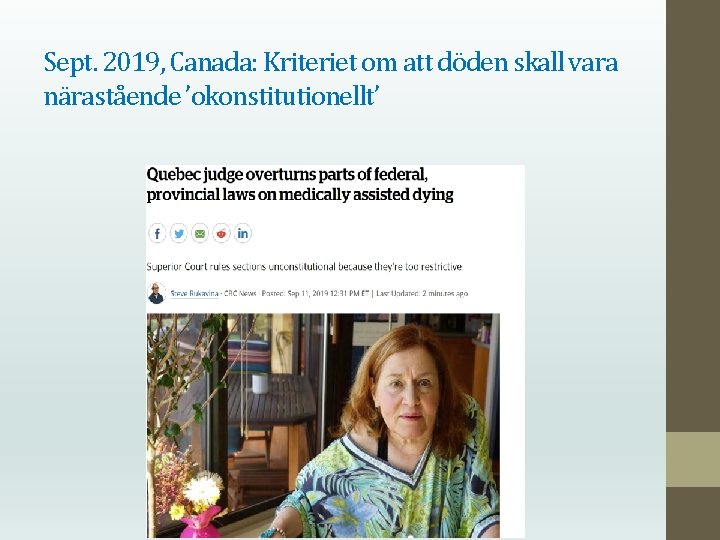Click the Reddit share icon
Image resolution: width=720 pixels, height=540 pixels.
coord(221,233)
